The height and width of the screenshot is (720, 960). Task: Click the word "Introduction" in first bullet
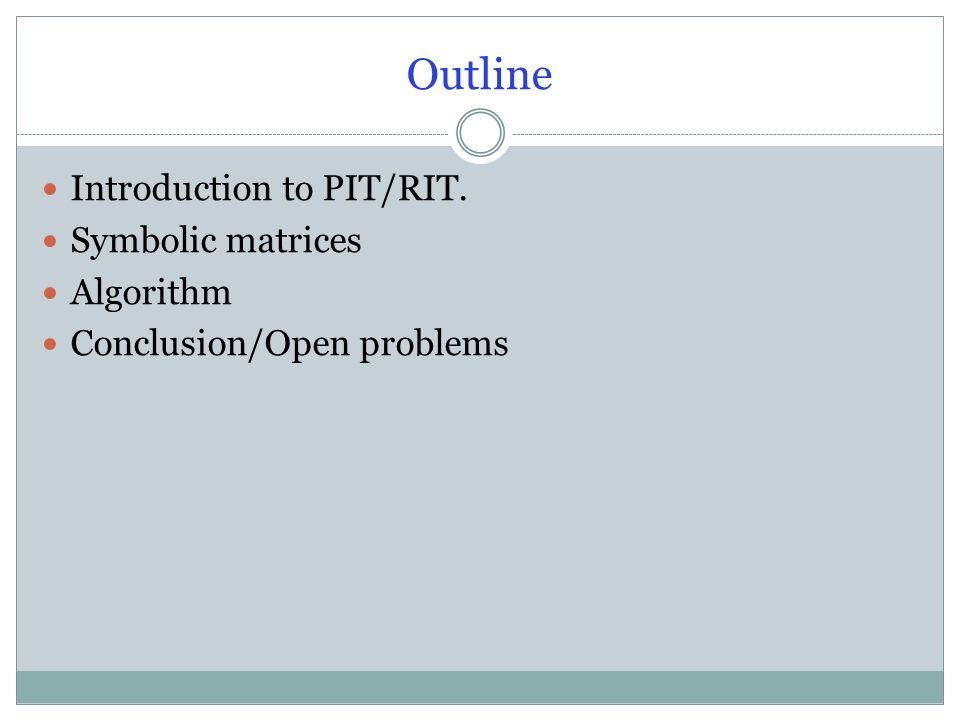tap(171, 188)
